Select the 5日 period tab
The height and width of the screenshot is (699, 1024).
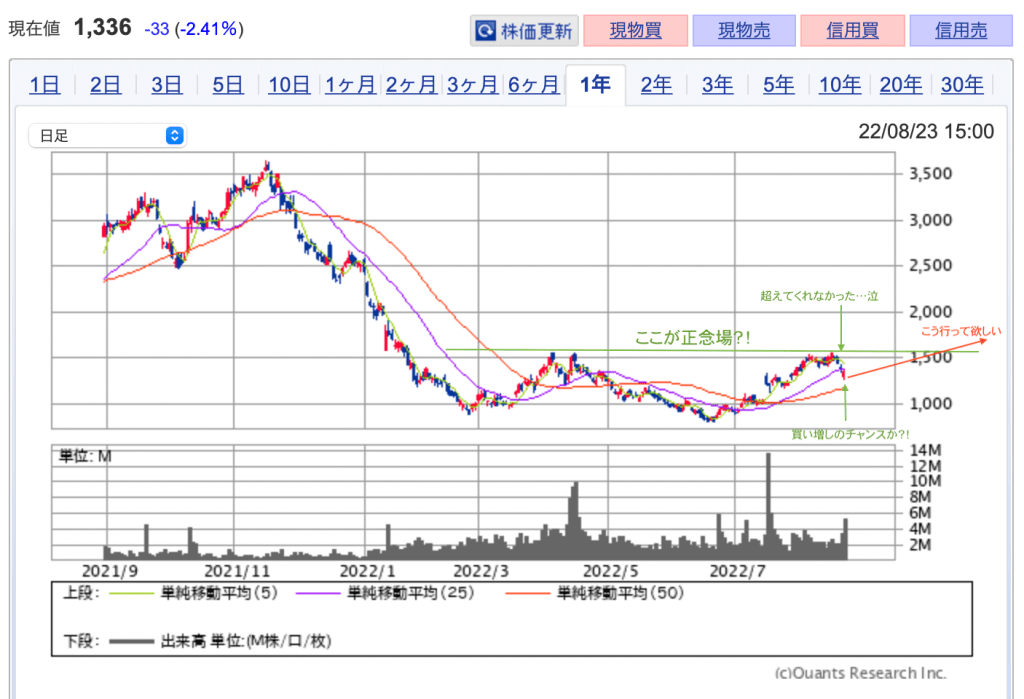click(227, 85)
